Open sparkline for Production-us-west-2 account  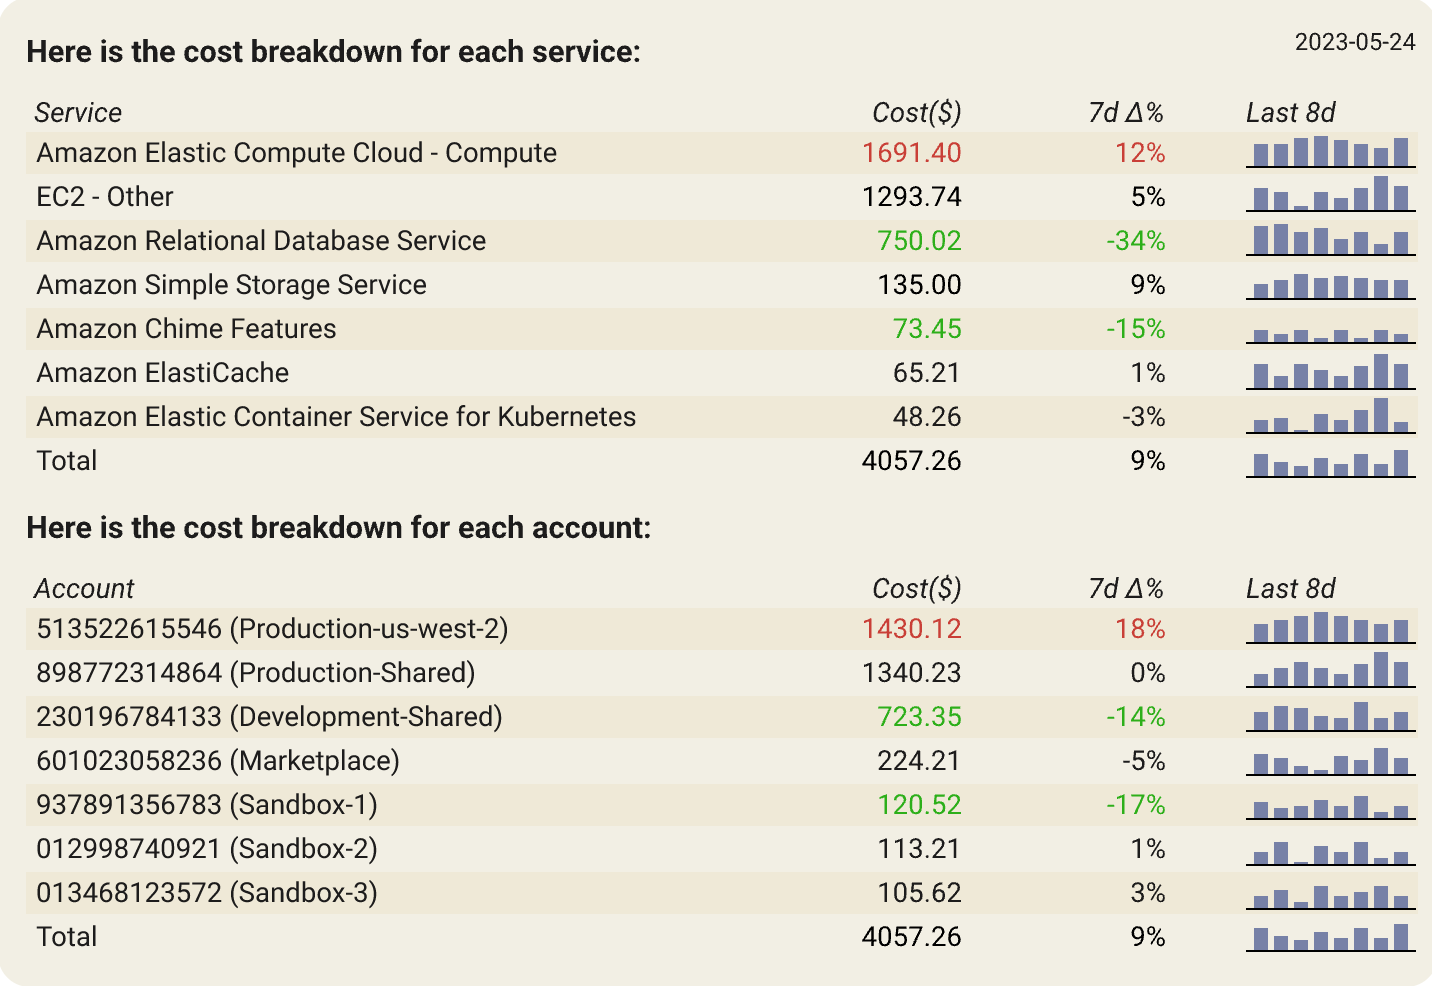pos(1331,628)
